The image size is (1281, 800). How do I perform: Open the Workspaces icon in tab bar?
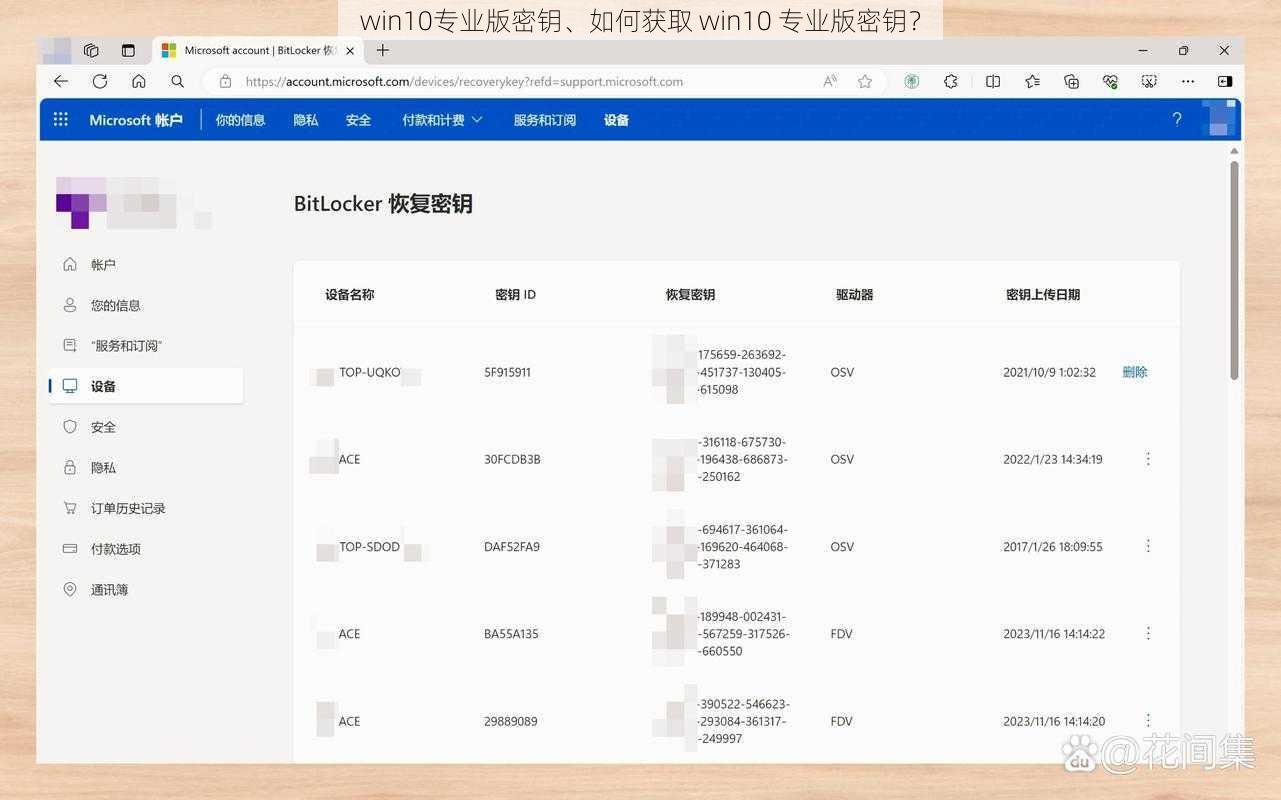pyautogui.click(x=91, y=50)
